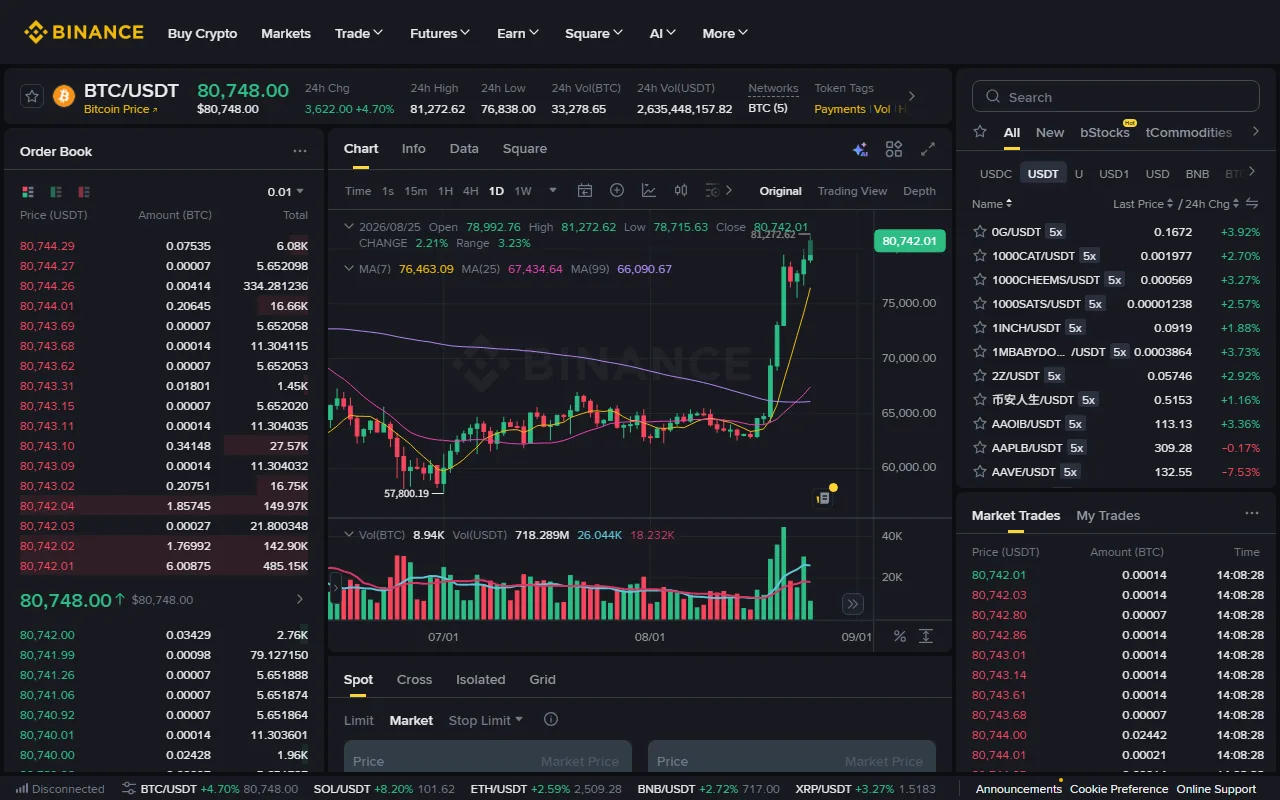Click the magnifier icon in Search
Image resolution: width=1280 pixels, height=800 pixels.
tap(993, 97)
